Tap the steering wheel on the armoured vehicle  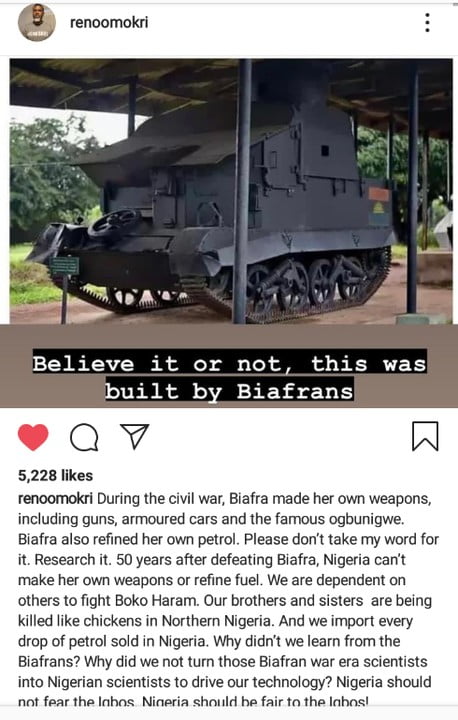[114, 222]
